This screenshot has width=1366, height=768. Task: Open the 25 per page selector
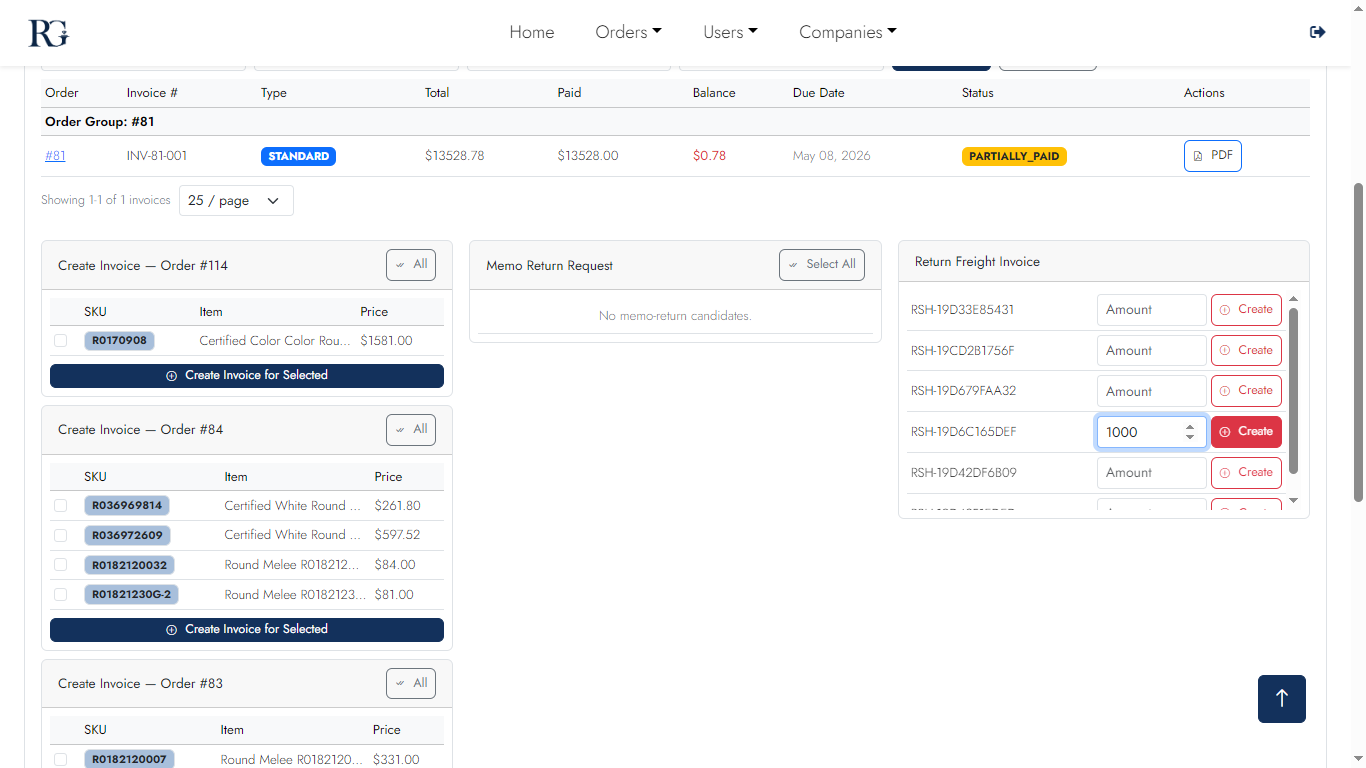236,200
